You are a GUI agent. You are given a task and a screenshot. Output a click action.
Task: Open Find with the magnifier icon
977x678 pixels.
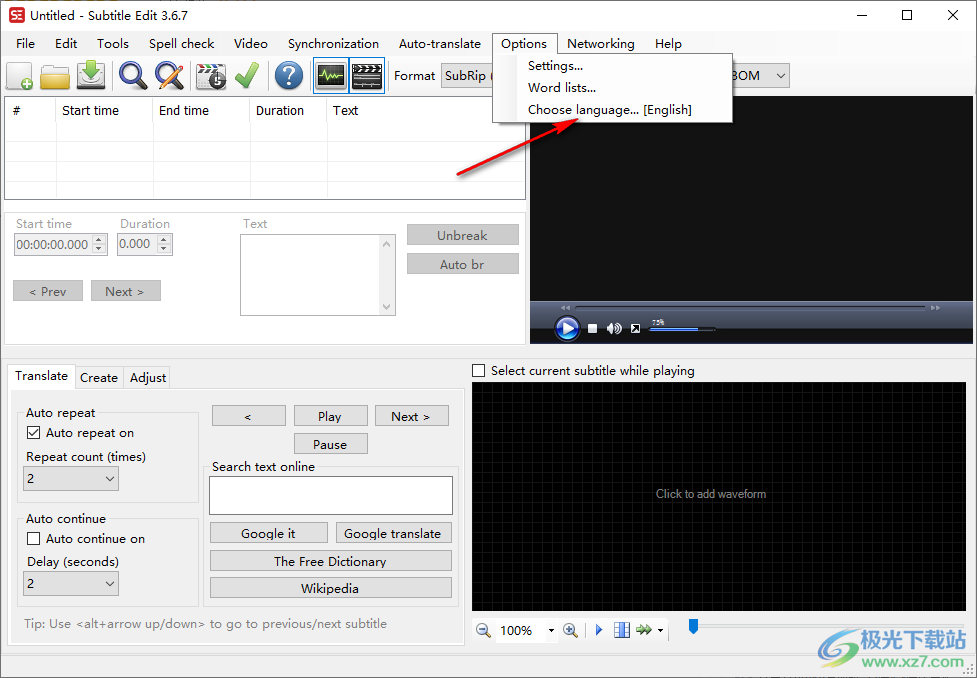coord(133,76)
